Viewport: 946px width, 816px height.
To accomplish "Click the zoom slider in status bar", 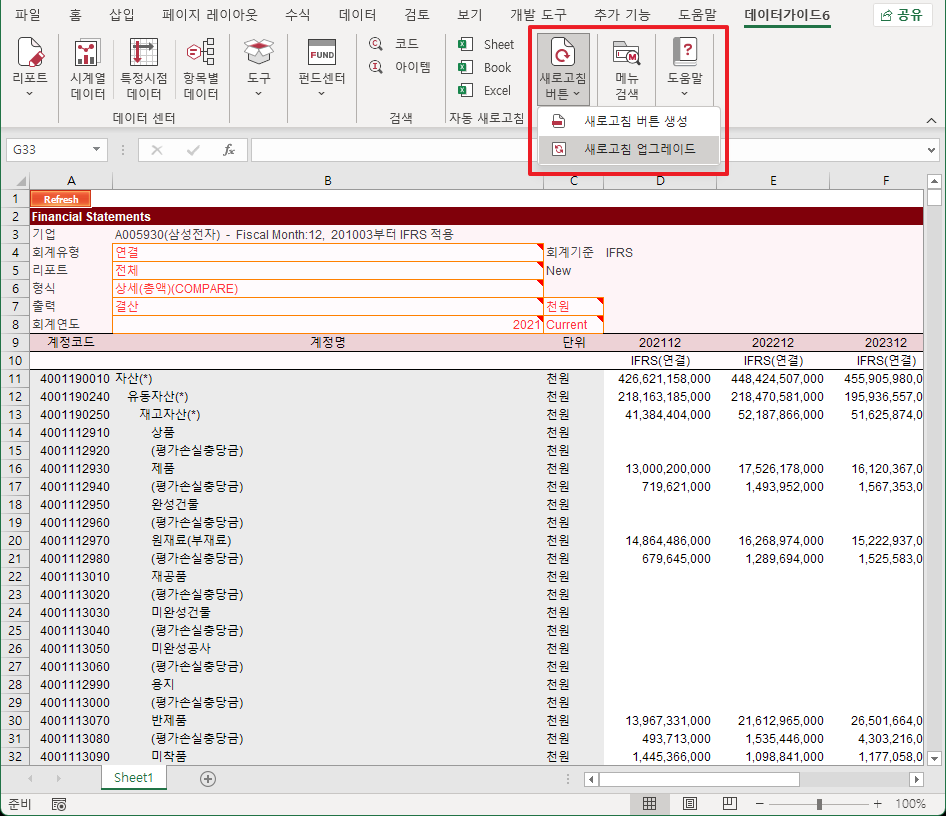I will (820, 804).
